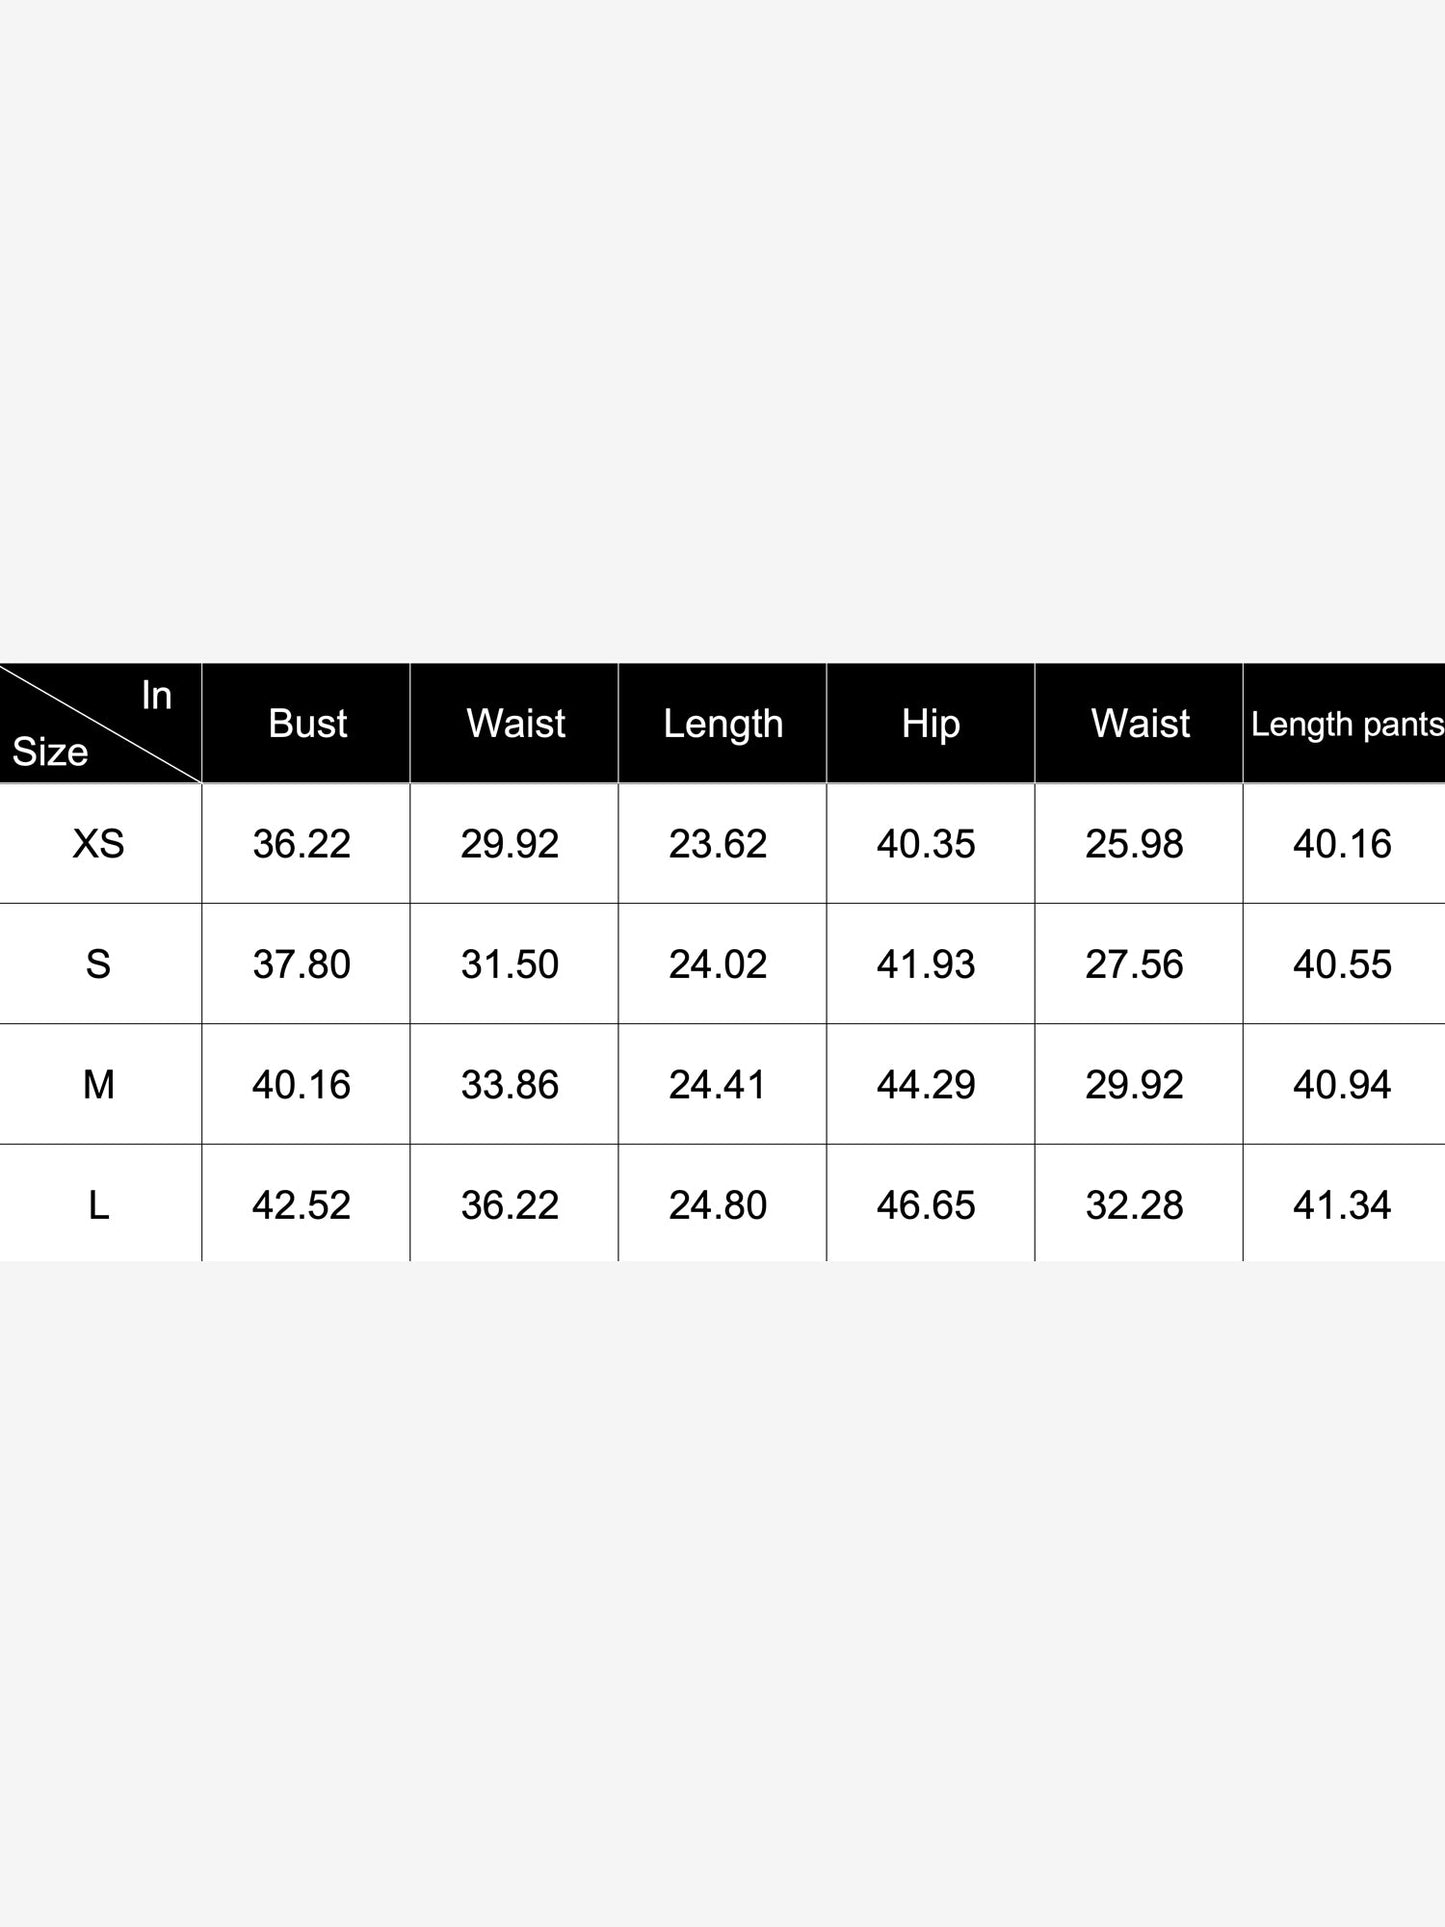Select the L length value 24.80
The image size is (1445, 1927).
718,1205
